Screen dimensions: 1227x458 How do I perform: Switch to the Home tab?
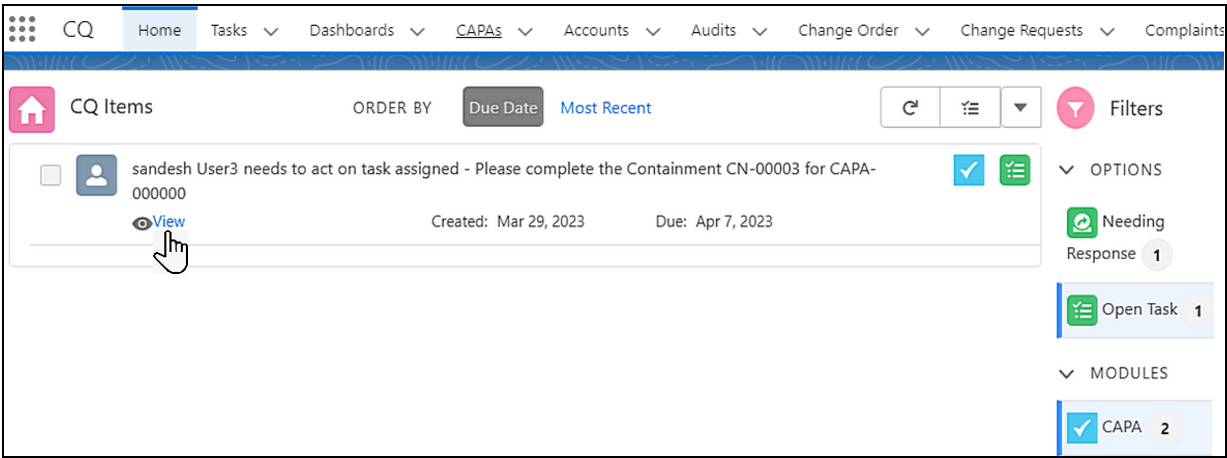[x=159, y=30]
